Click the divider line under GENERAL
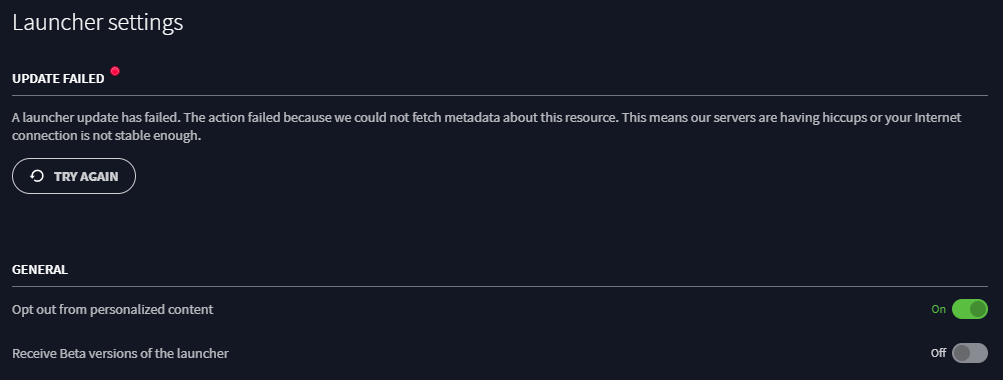This screenshot has width=1003, height=380. [500, 286]
